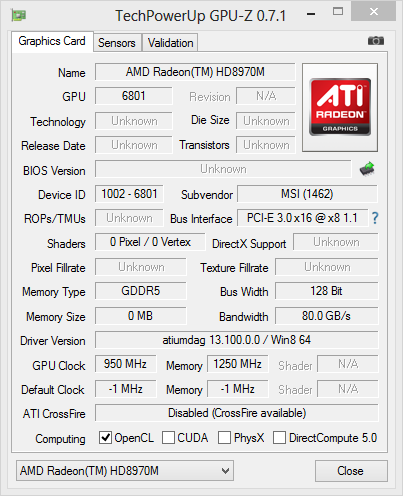Click the Driver Version field
This screenshot has height=496, width=403.
click(x=237, y=340)
